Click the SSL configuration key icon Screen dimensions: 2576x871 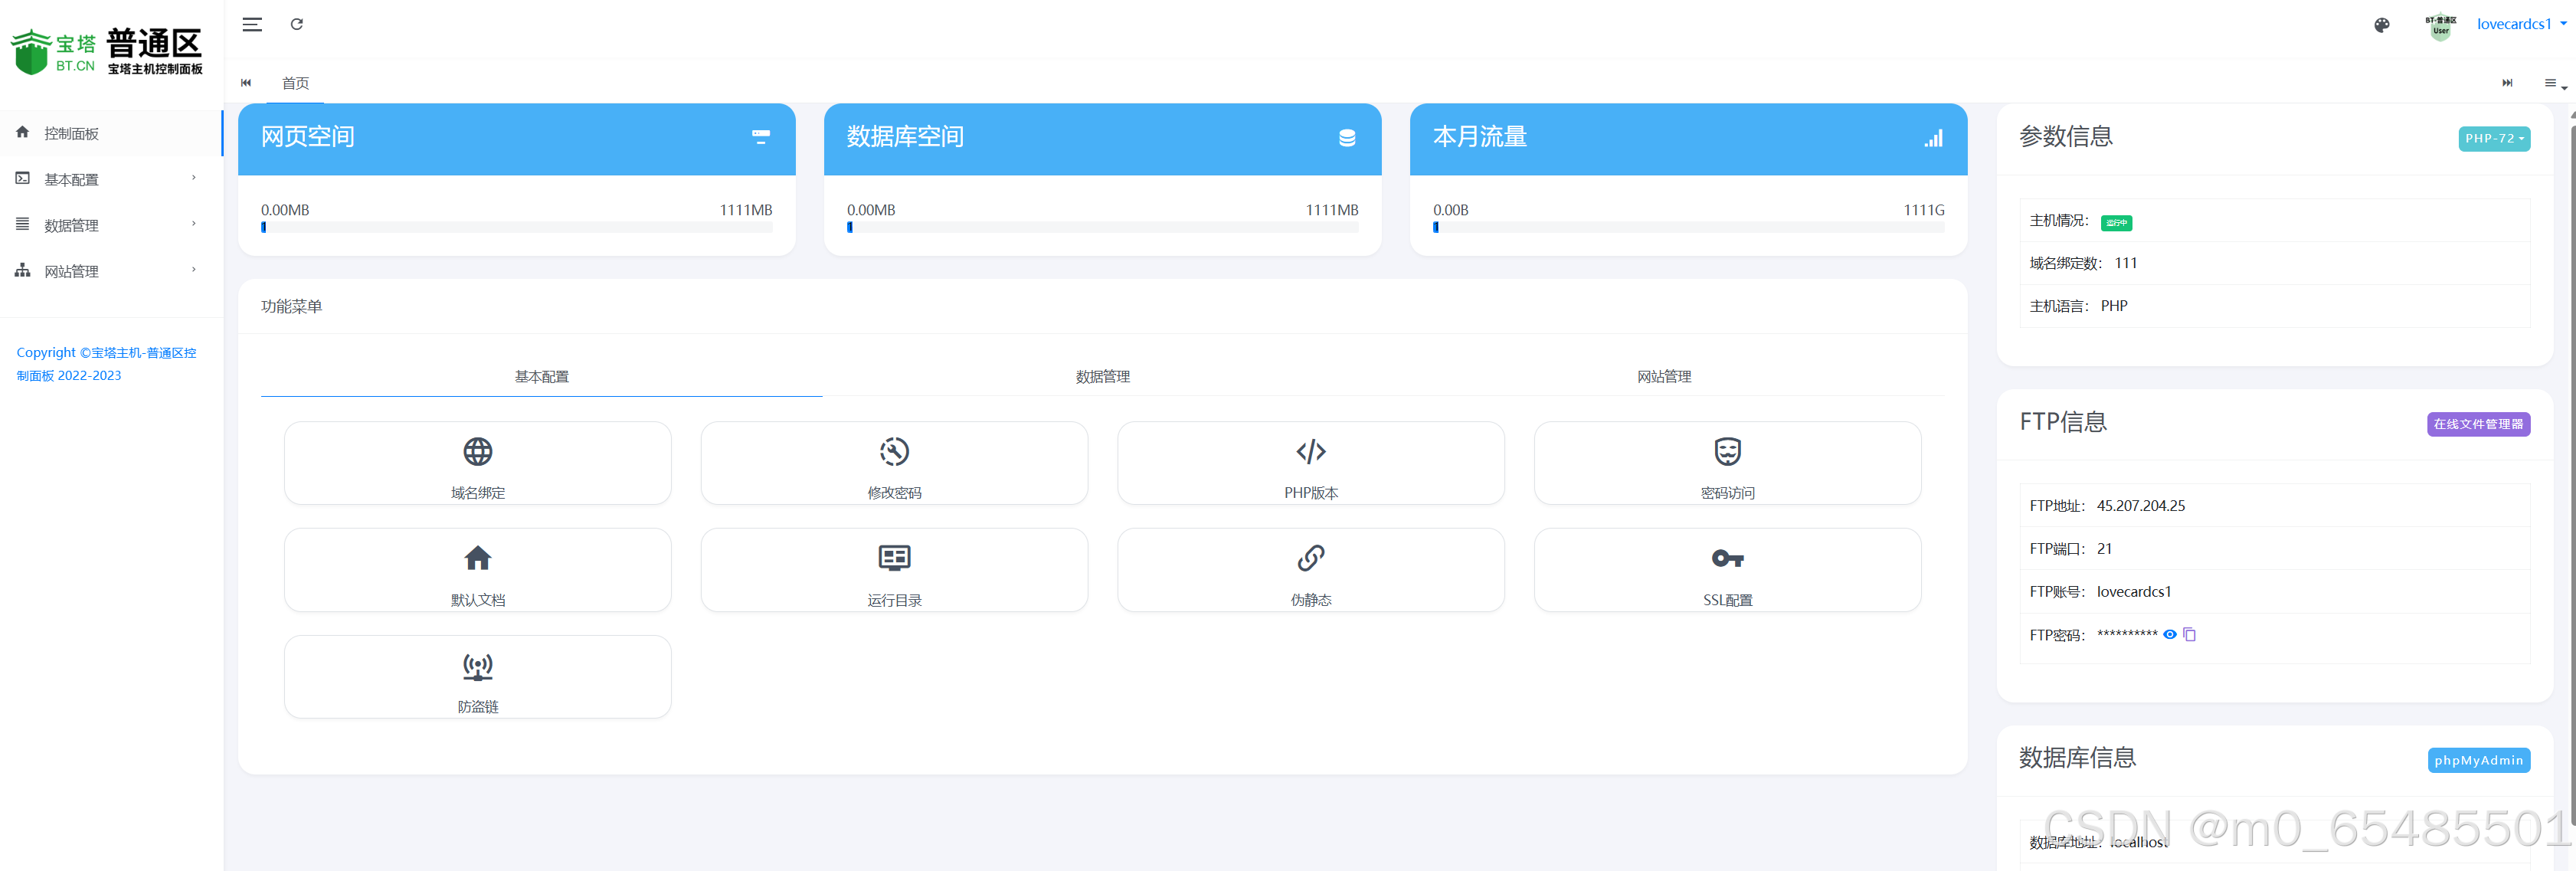pos(1727,558)
